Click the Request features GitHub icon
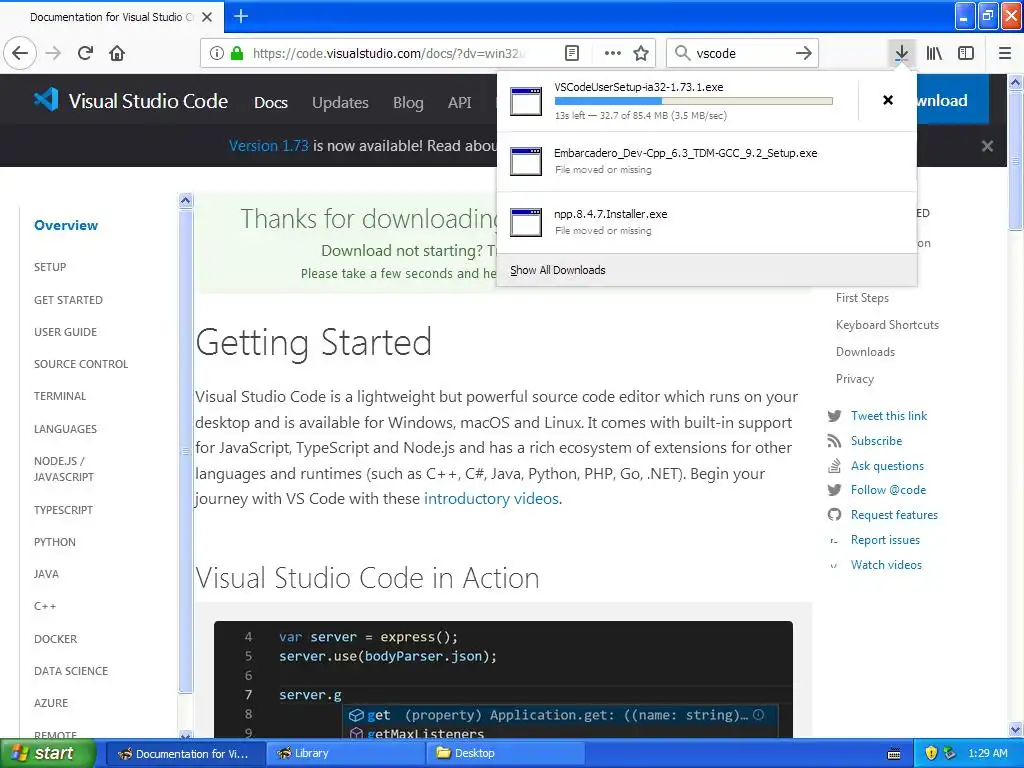The width and height of the screenshot is (1024, 768). point(834,515)
